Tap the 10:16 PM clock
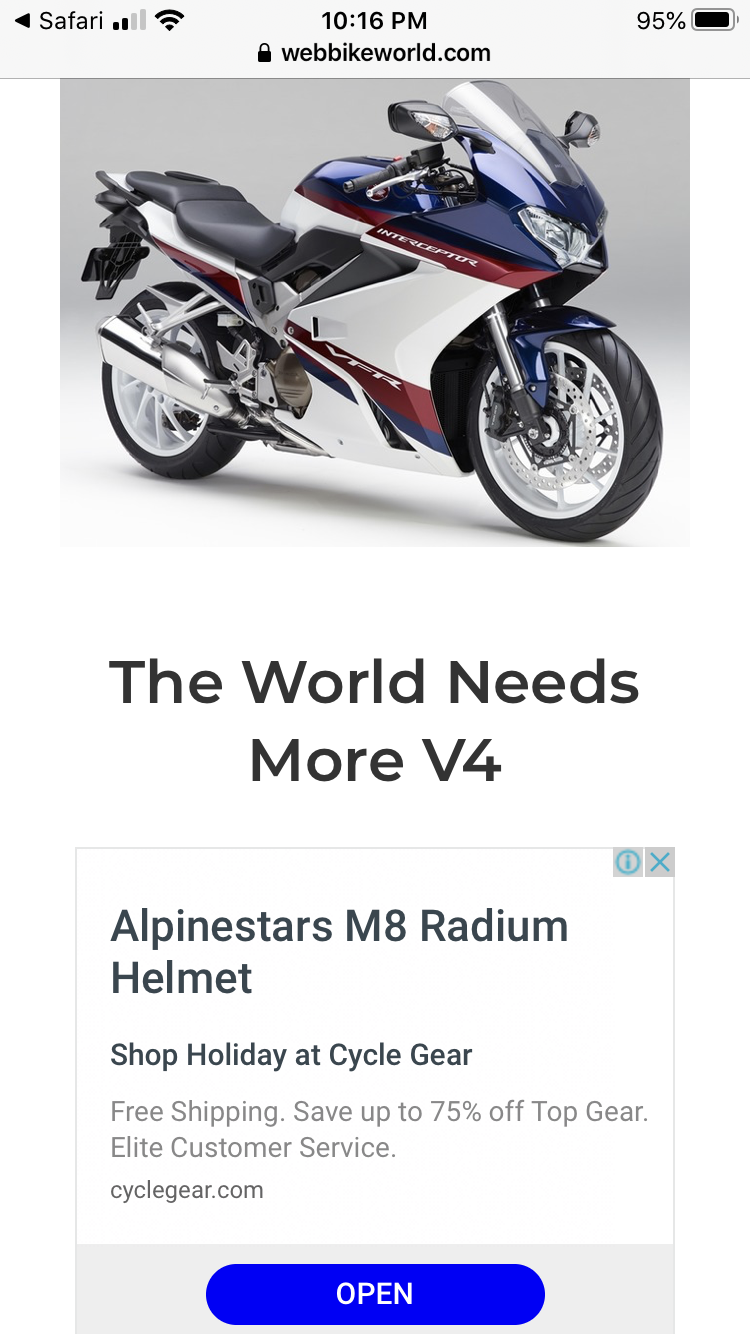 click(x=374, y=20)
